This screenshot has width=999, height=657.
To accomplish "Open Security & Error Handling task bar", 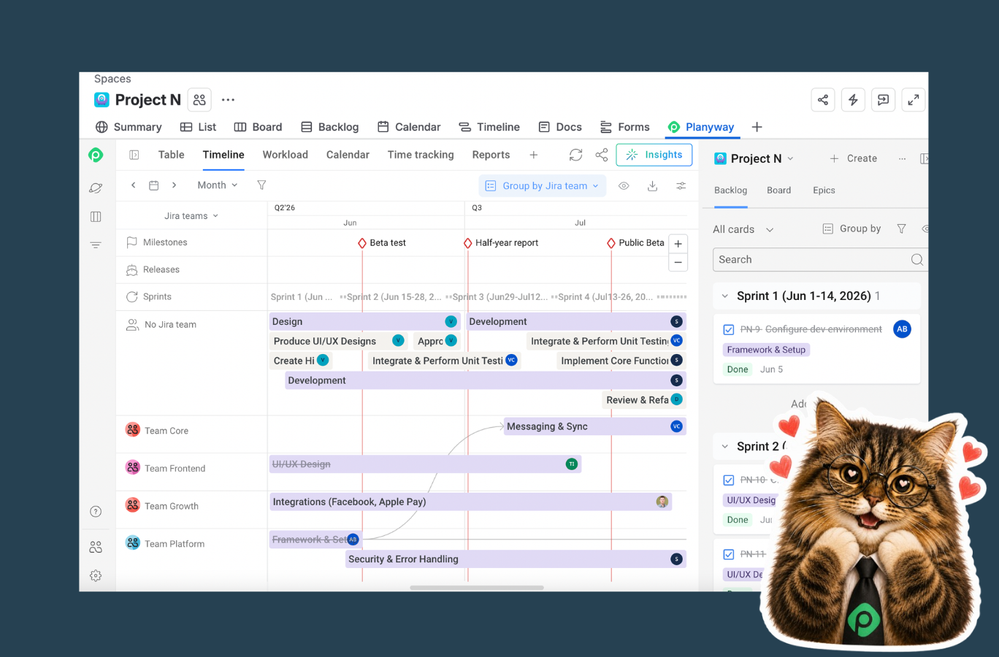I will point(516,559).
